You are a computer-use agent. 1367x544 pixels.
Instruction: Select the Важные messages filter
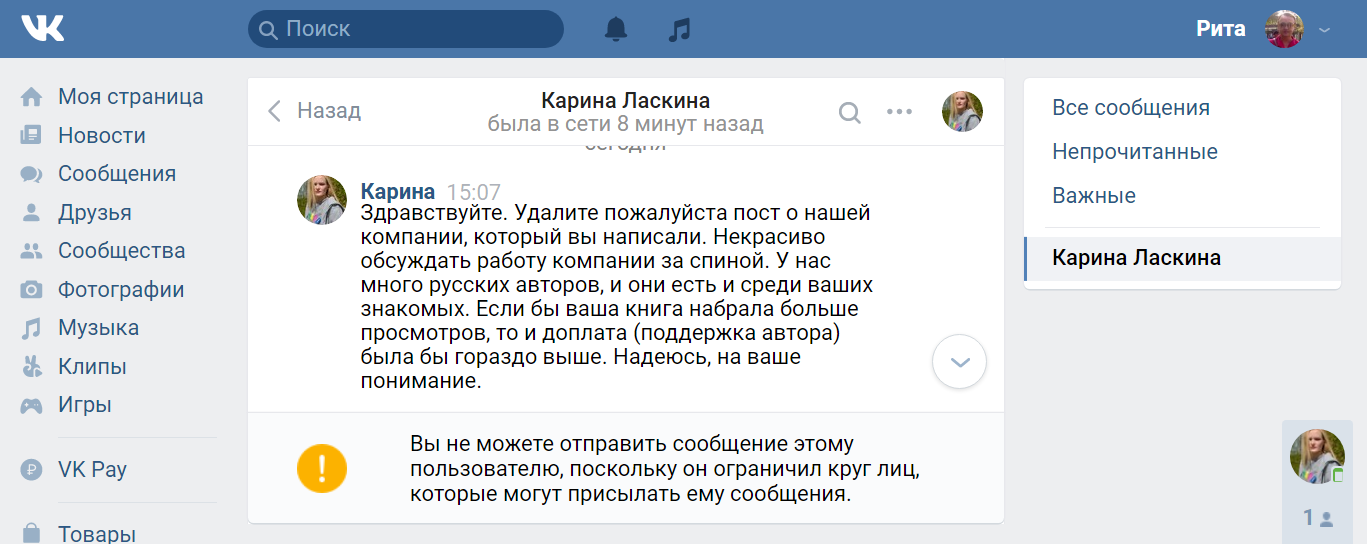tap(1094, 196)
